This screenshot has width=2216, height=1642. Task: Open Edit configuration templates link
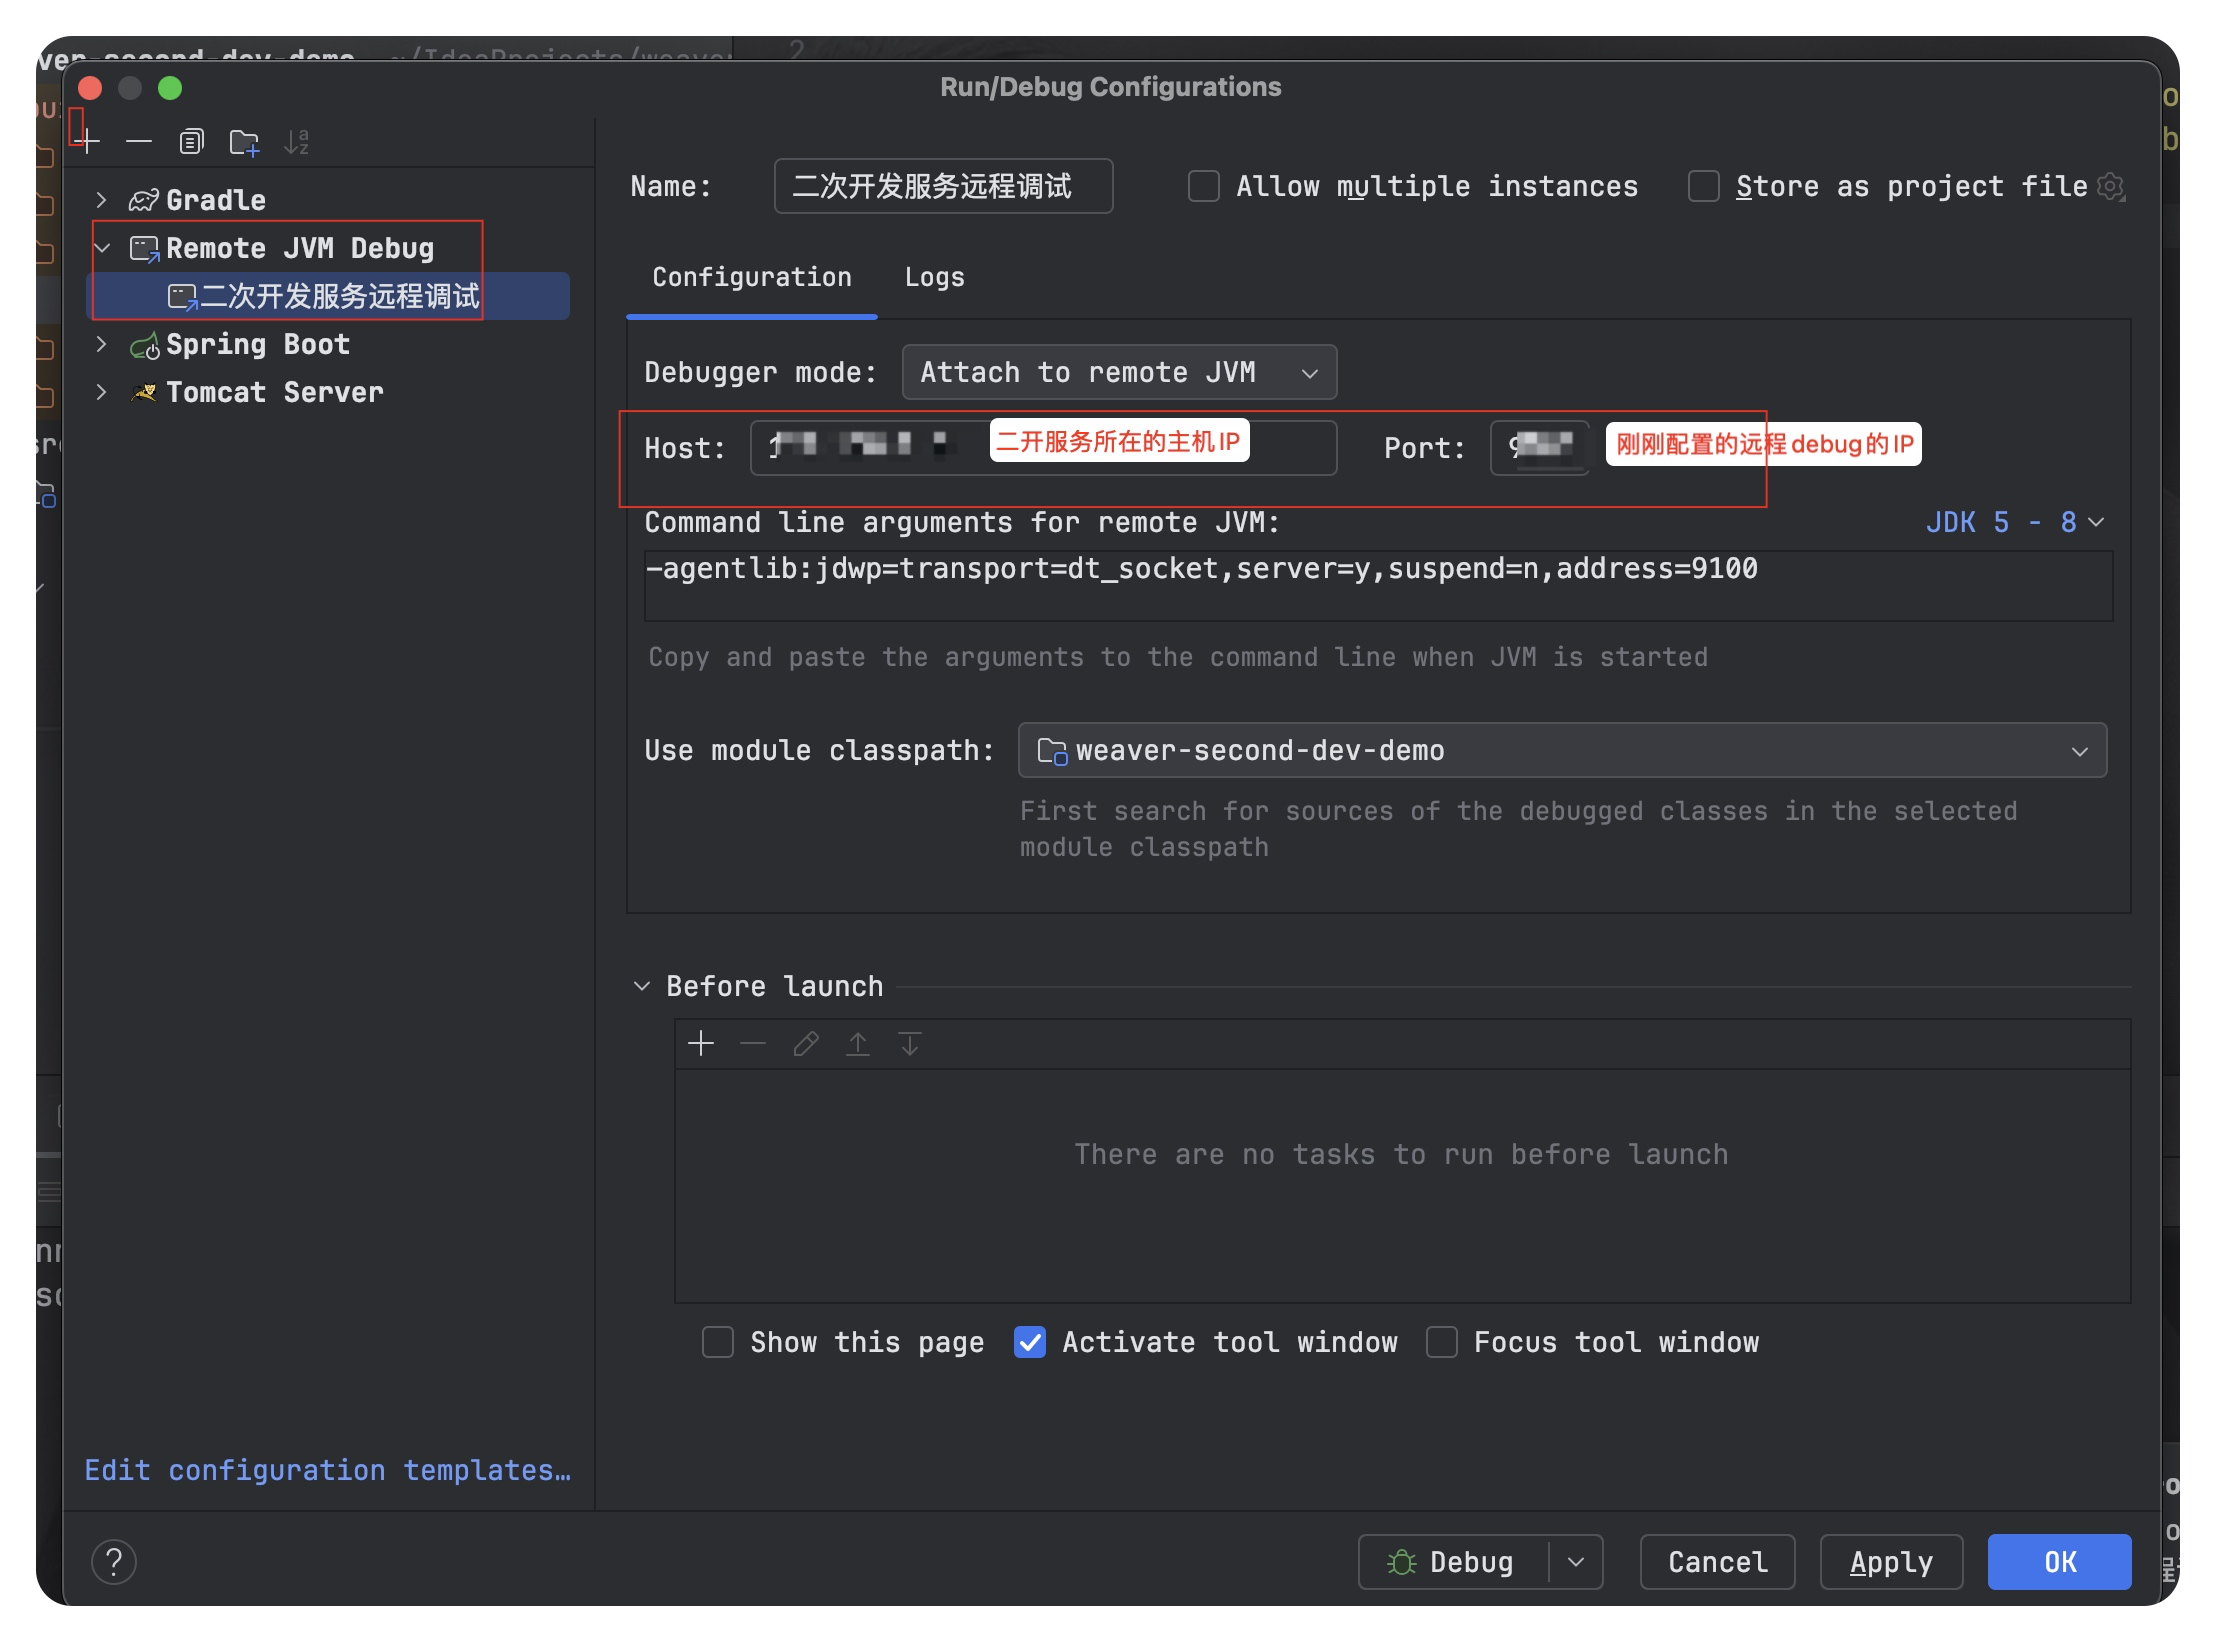click(x=328, y=1470)
